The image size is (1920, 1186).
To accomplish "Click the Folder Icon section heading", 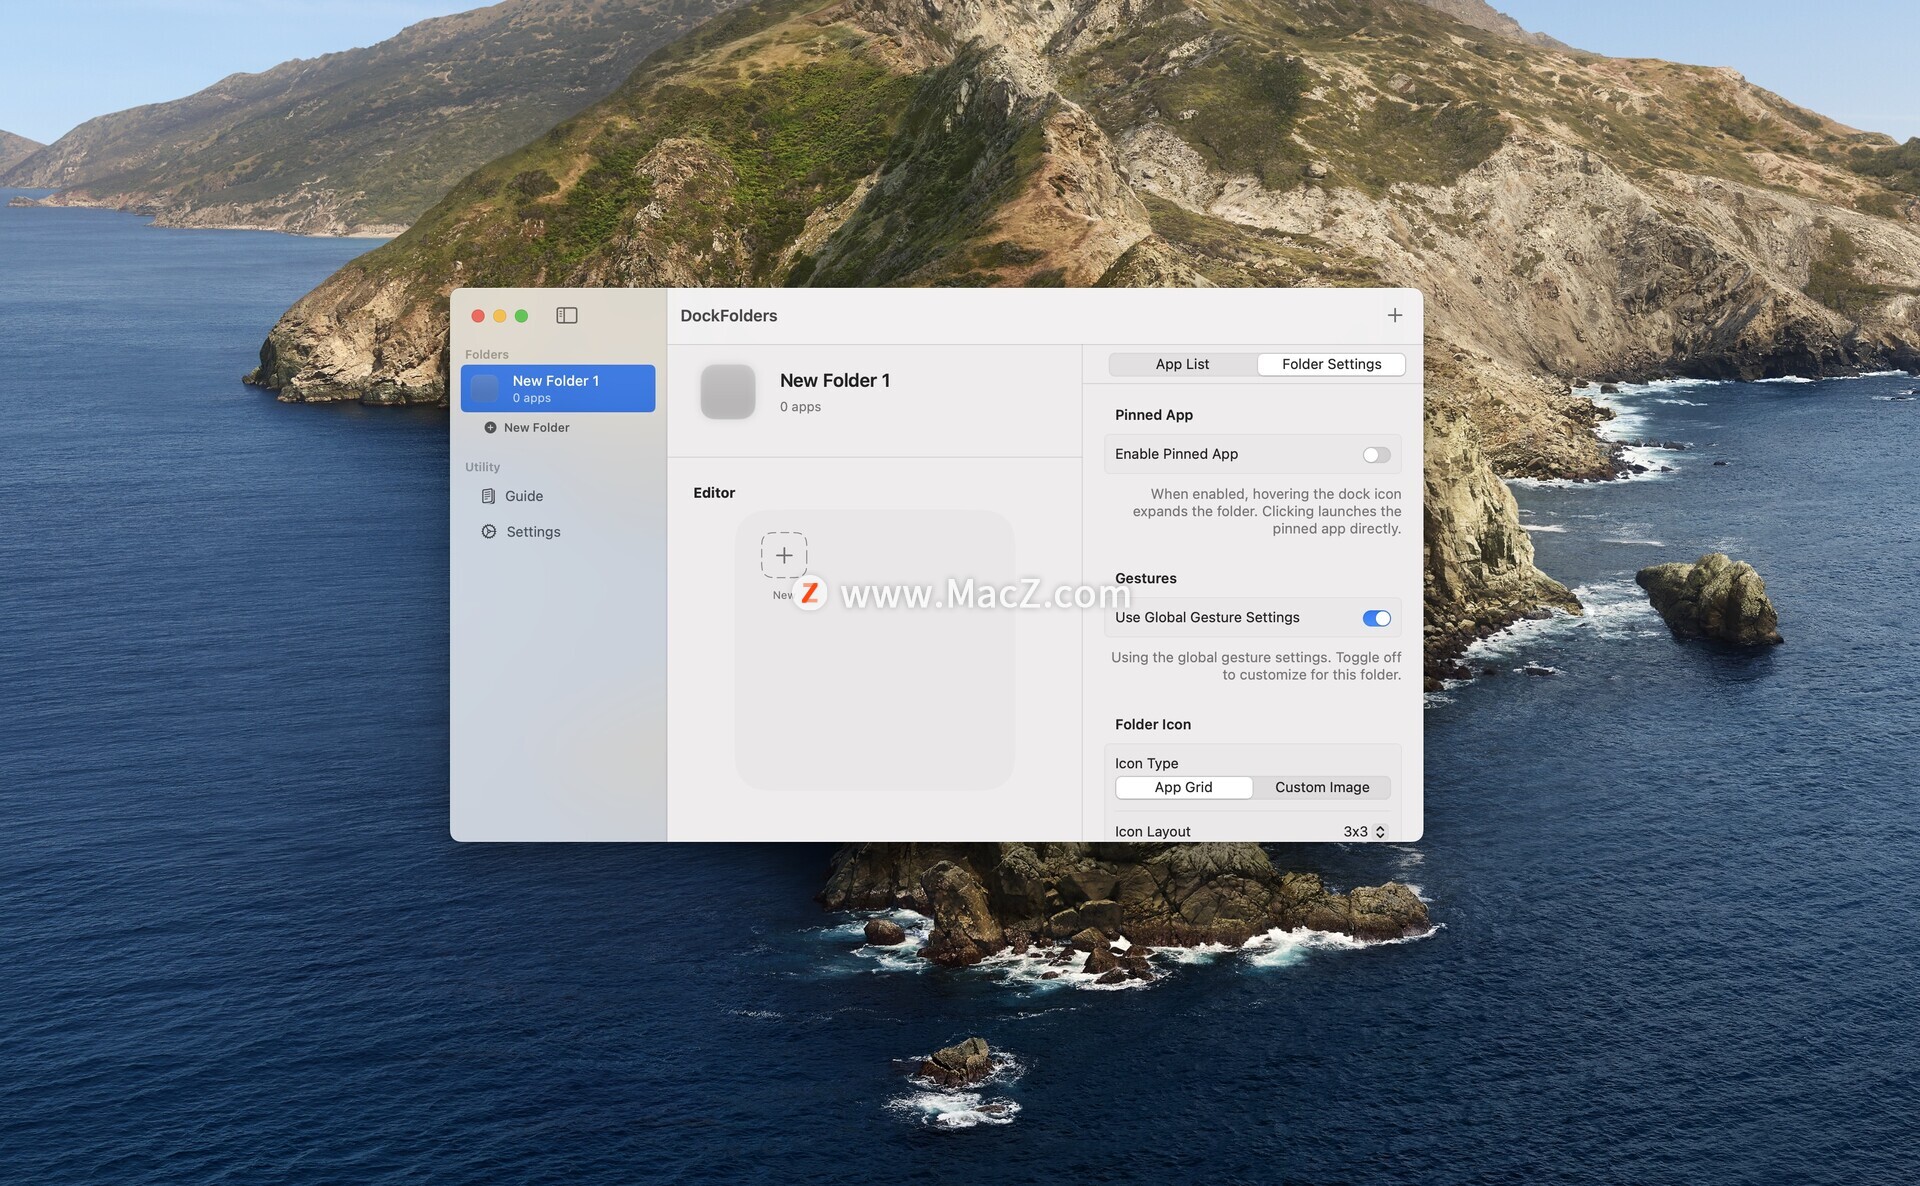I will pyautogui.click(x=1153, y=724).
